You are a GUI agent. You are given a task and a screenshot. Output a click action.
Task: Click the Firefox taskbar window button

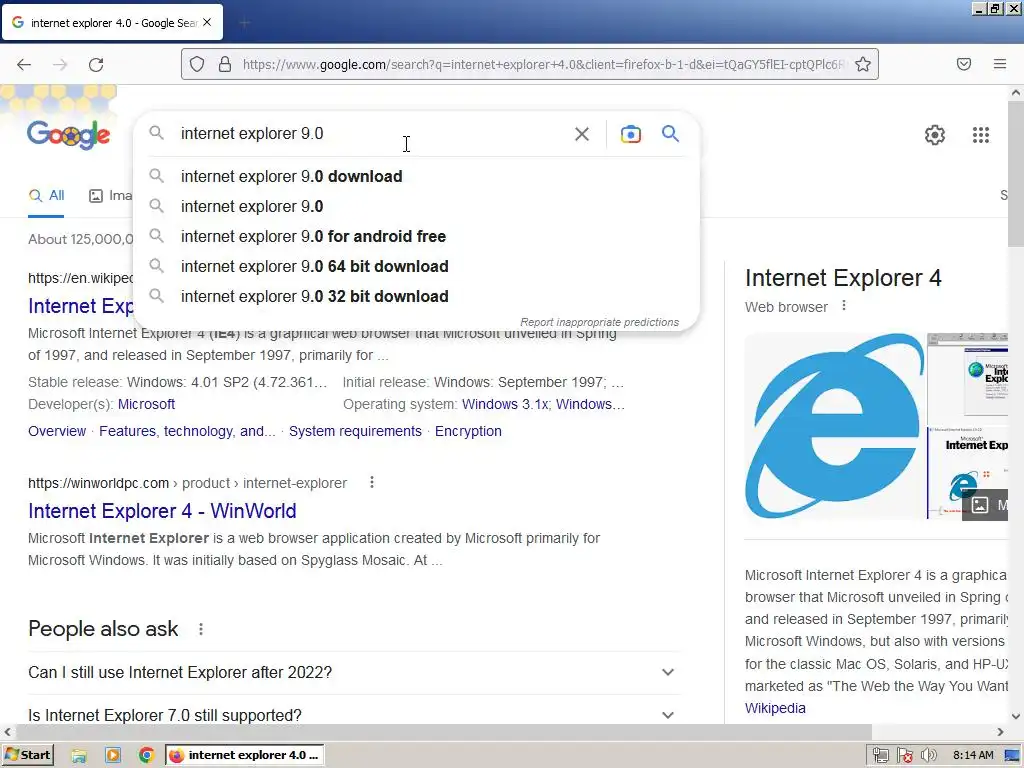[244, 756]
